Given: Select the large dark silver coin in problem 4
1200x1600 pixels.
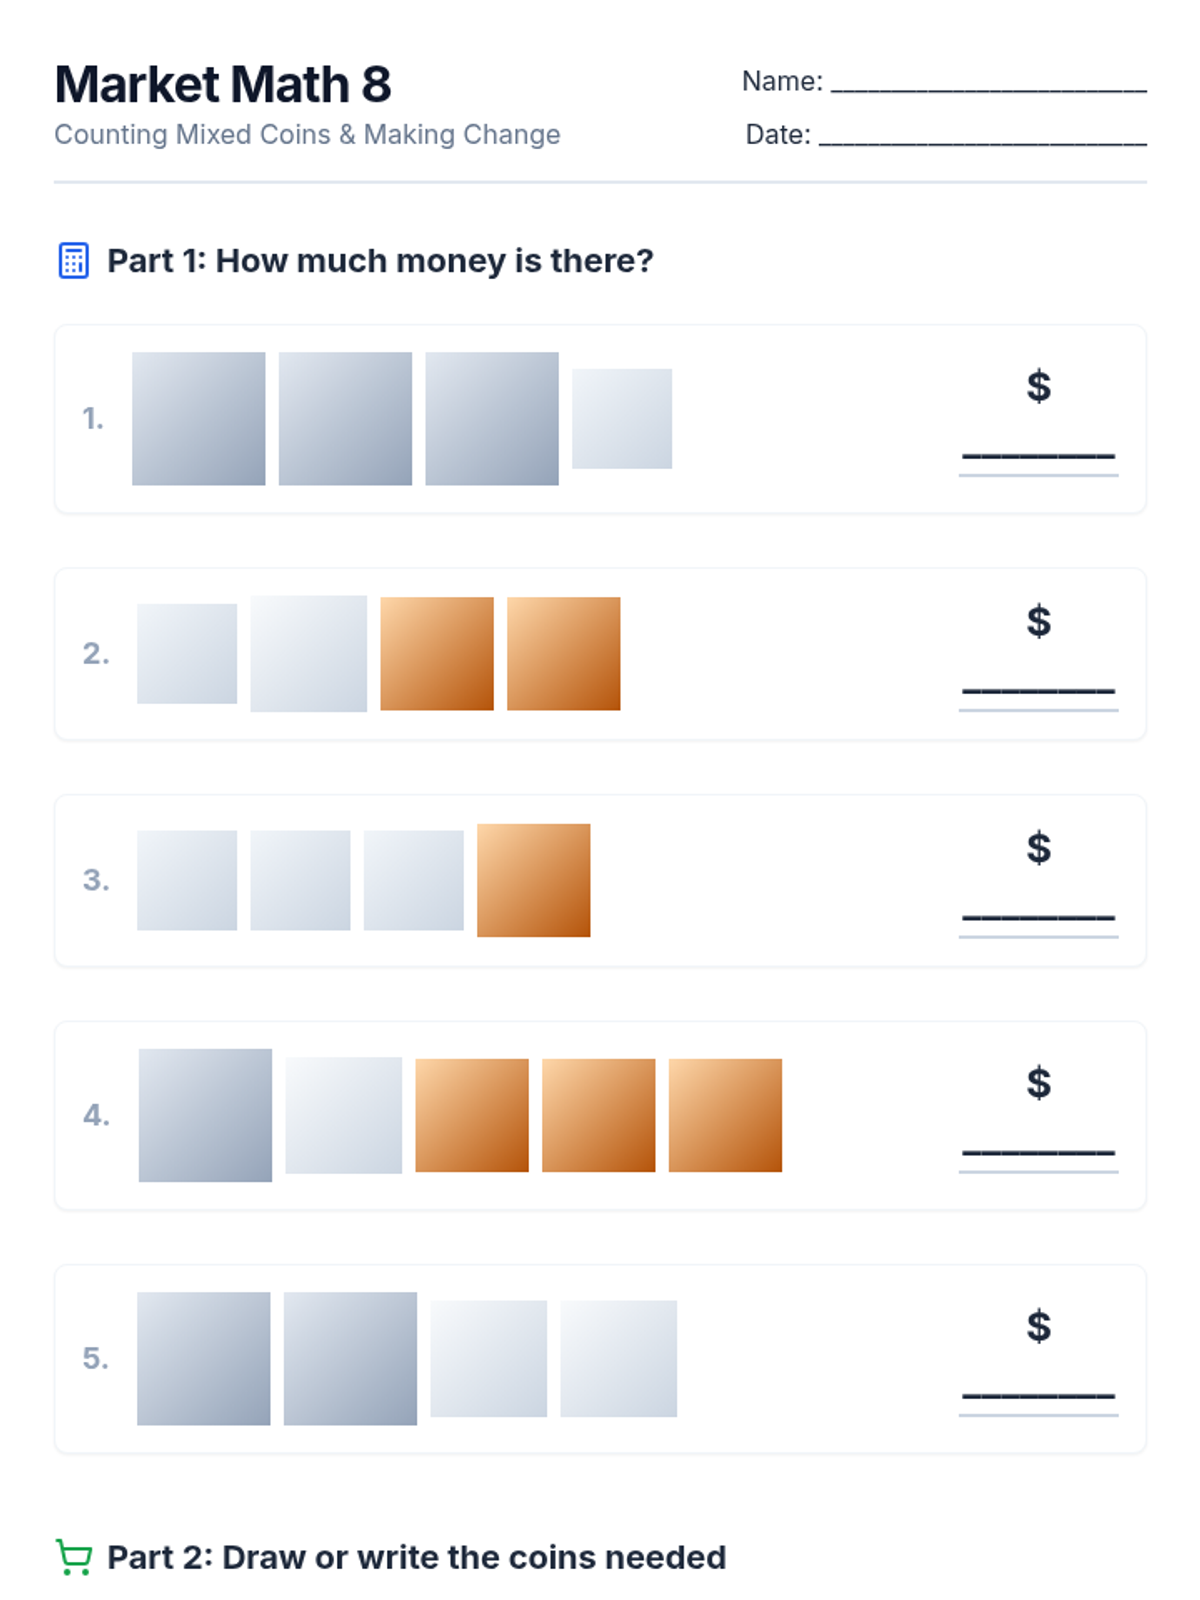Looking at the screenshot, I should click(x=205, y=1115).
